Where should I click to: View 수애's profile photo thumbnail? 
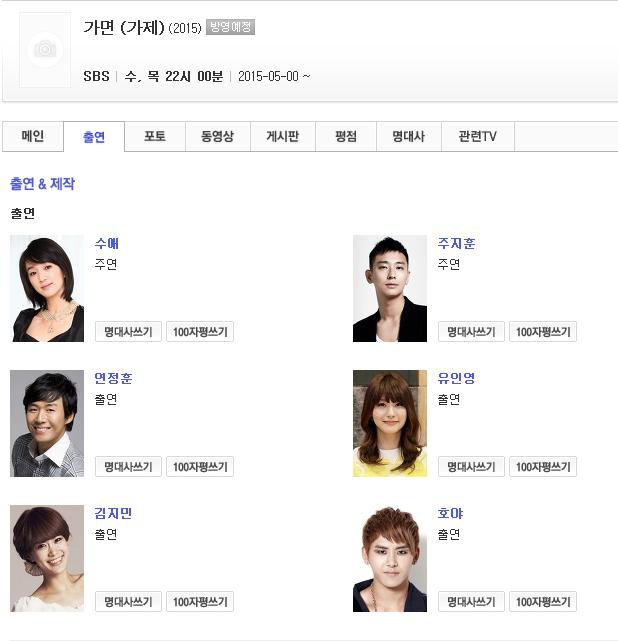coord(47,288)
